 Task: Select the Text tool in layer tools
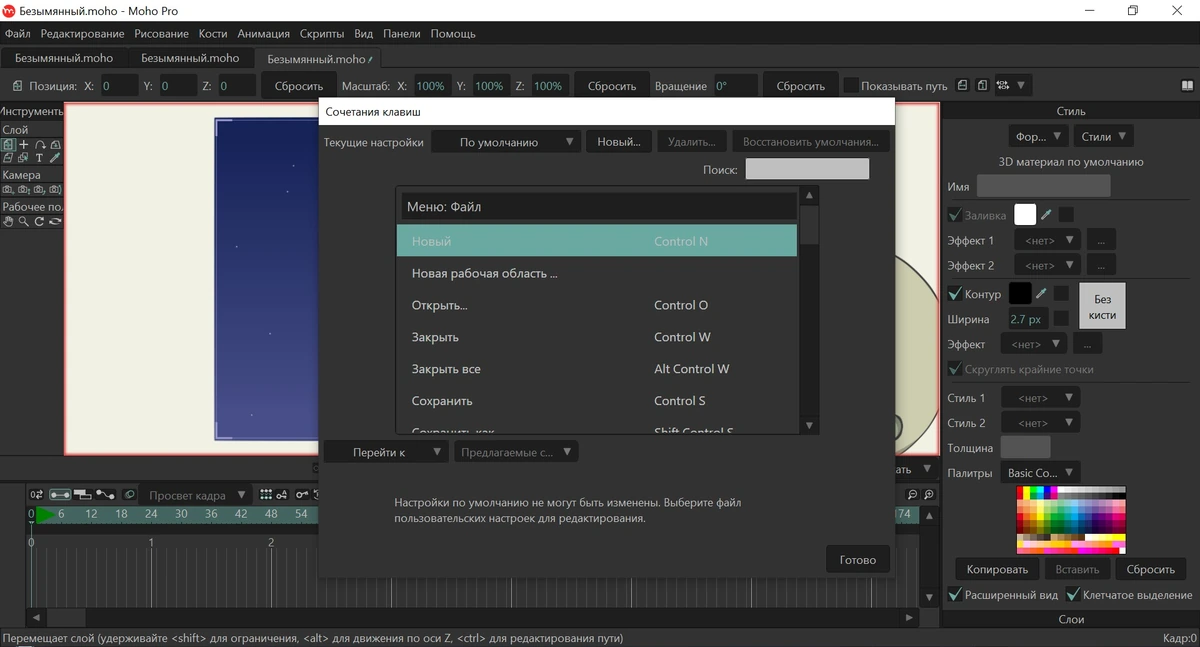tap(39, 158)
